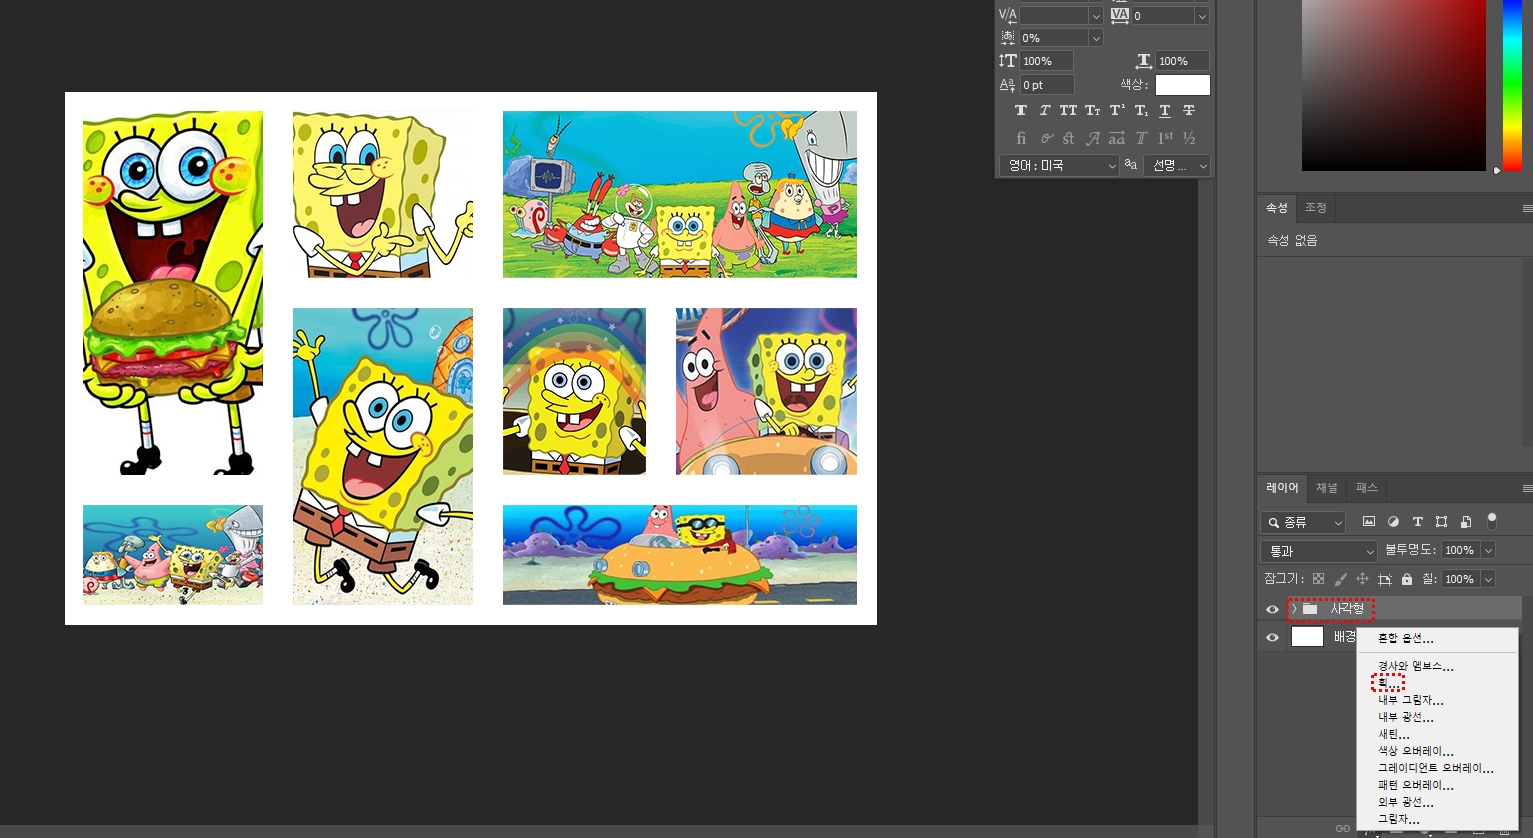Toggle Strikethrough text style
Screen dimensions: 1533x838
point(1189,110)
